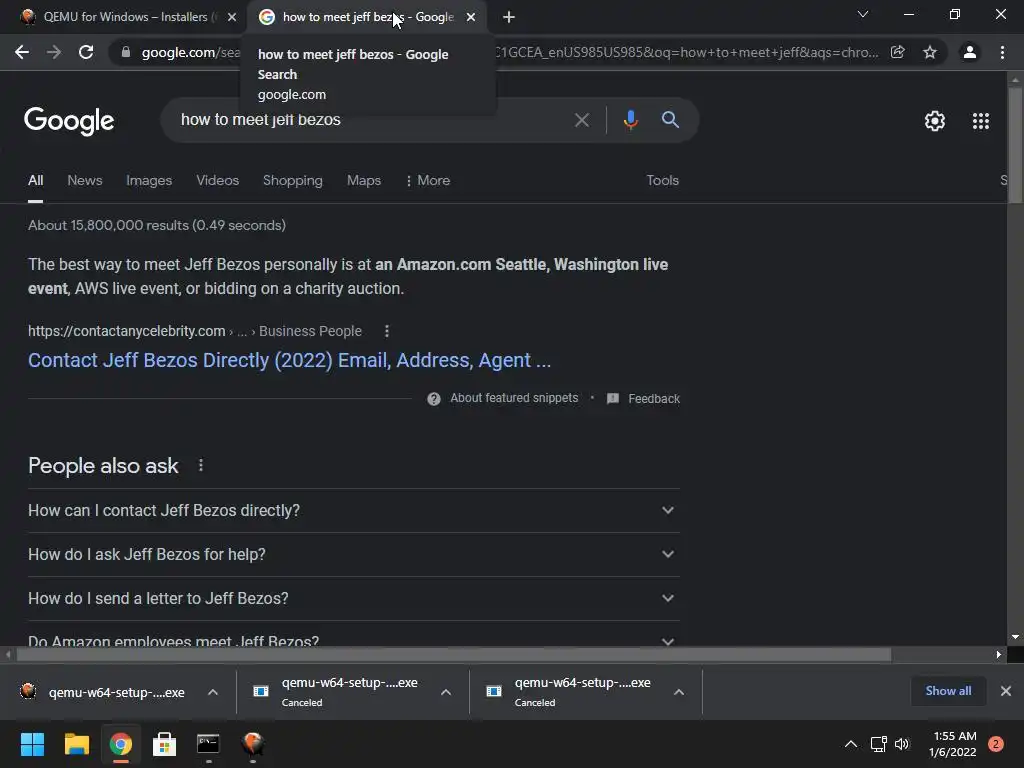Image resolution: width=1024 pixels, height=768 pixels.
Task: Show hidden system tray icons
Action: coord(851,744)
